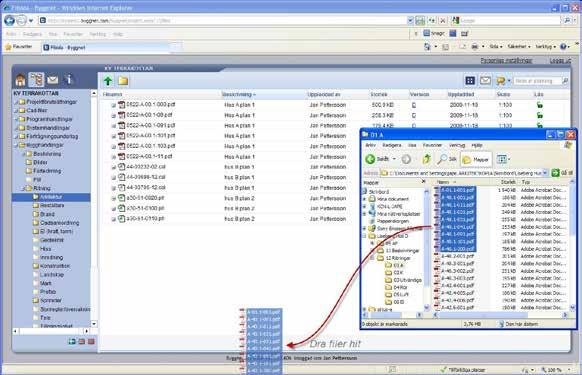Viewport: 582px width, 375px height.
Task: Open the mail envelope icon in sidebar header
Action: coord(52,79)
